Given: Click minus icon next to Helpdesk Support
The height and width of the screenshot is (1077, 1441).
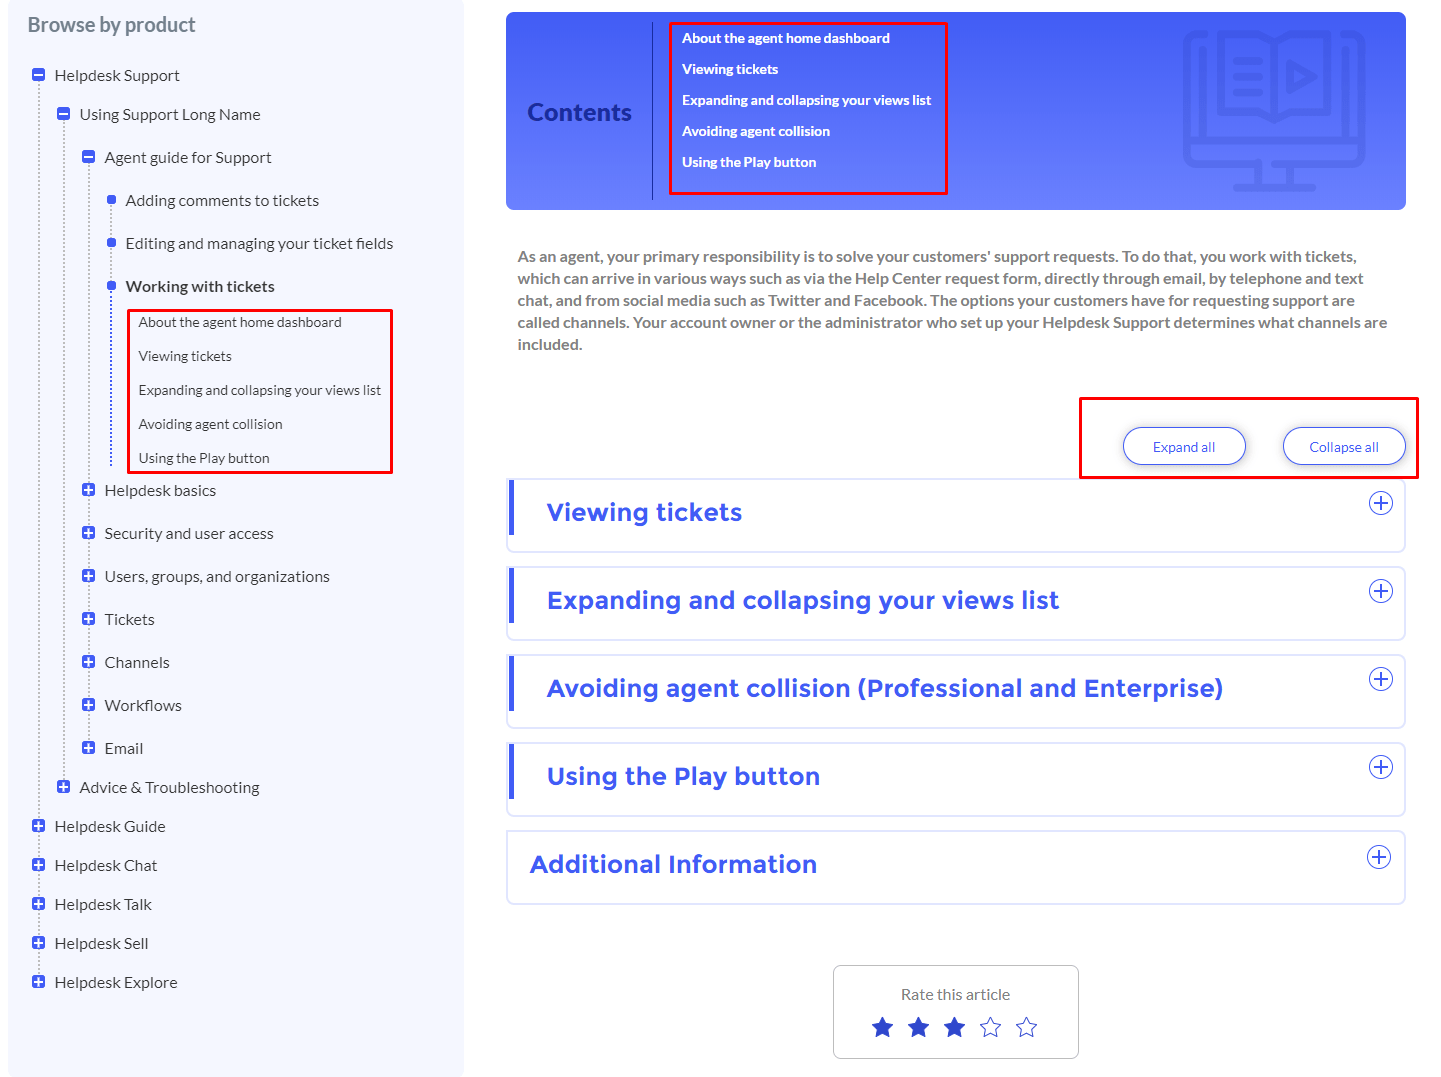Looking at the screenshot, I should click(x=38, y=74).
